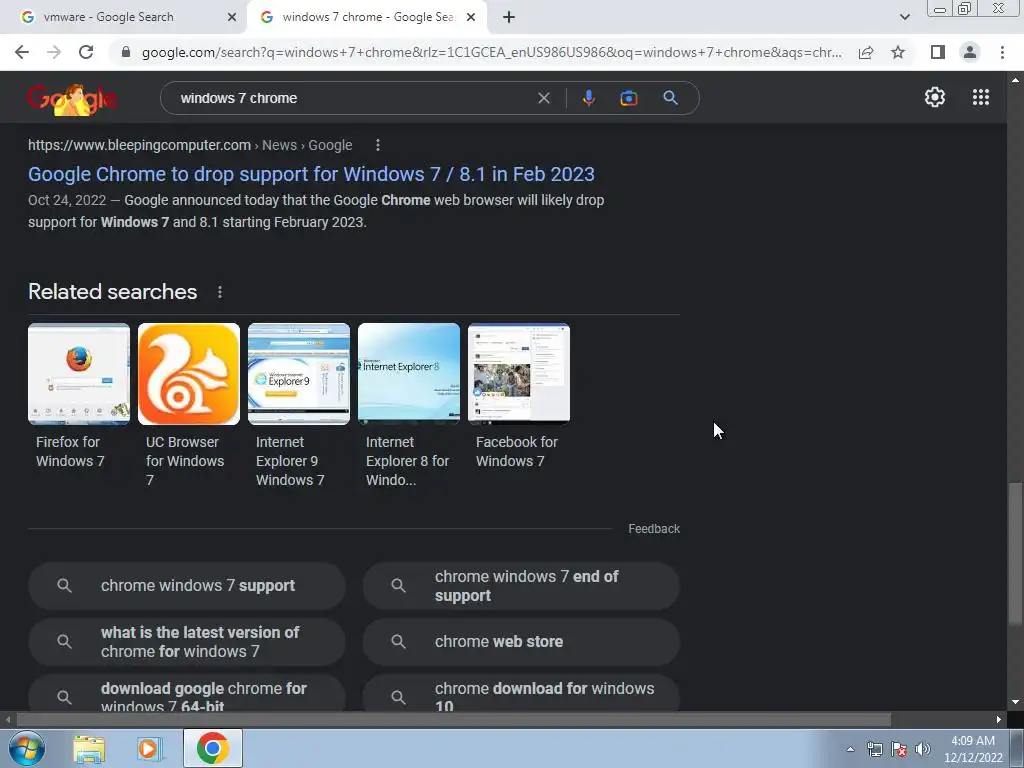The width and height of the screenshot is (1024, 768).
Task: Show hidden system tray icons
Action: pyautogui.click(x=850, y=749)
